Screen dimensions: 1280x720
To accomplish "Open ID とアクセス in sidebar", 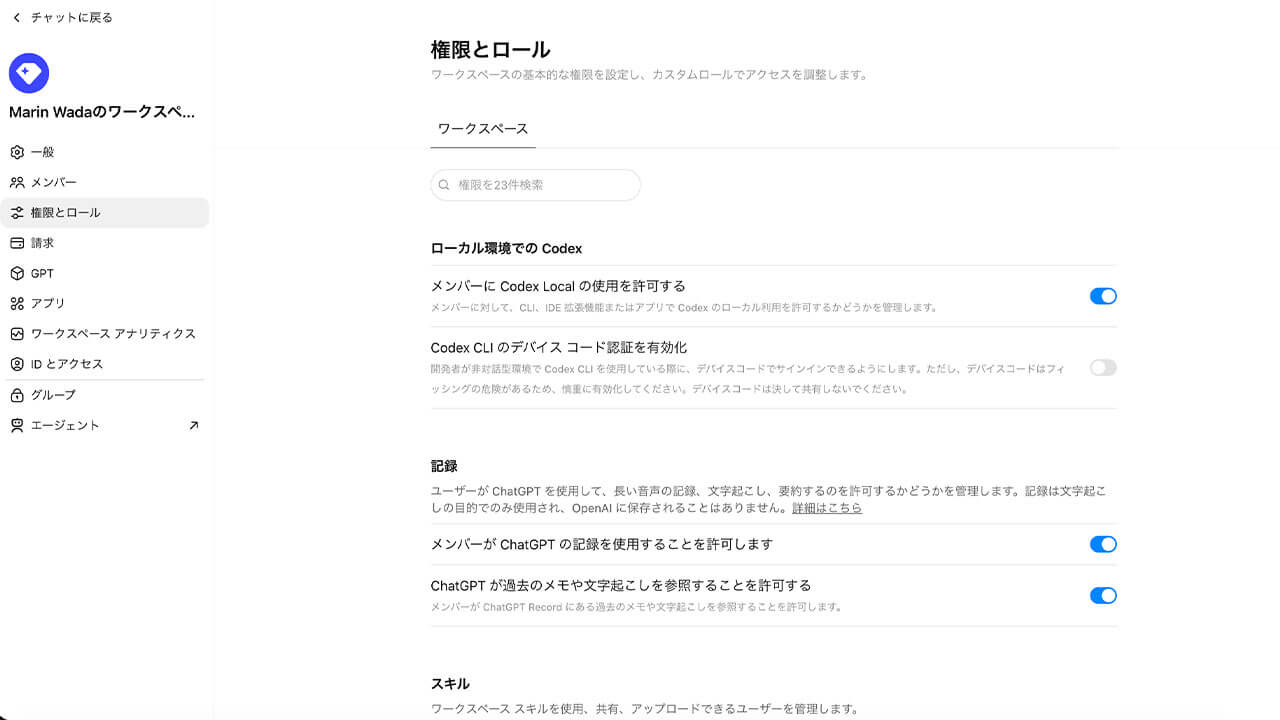I will 105,364.
